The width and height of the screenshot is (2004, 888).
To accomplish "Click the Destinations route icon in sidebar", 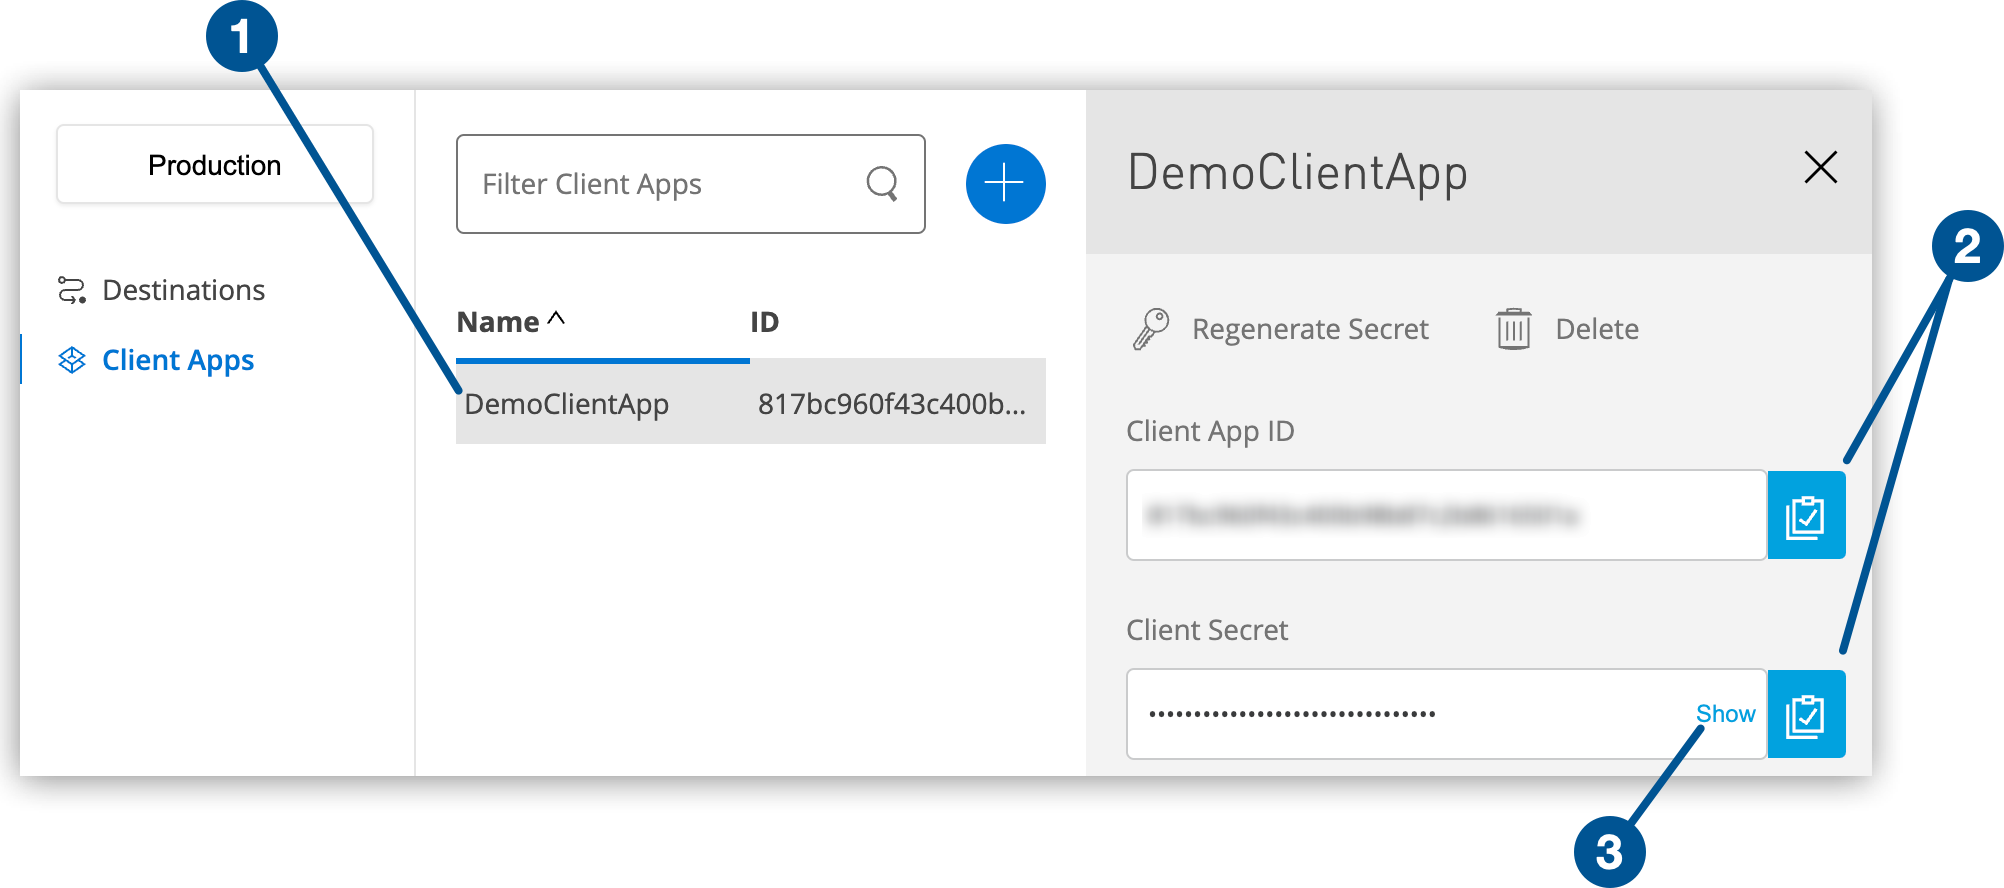I will click(x=72, y=290).
